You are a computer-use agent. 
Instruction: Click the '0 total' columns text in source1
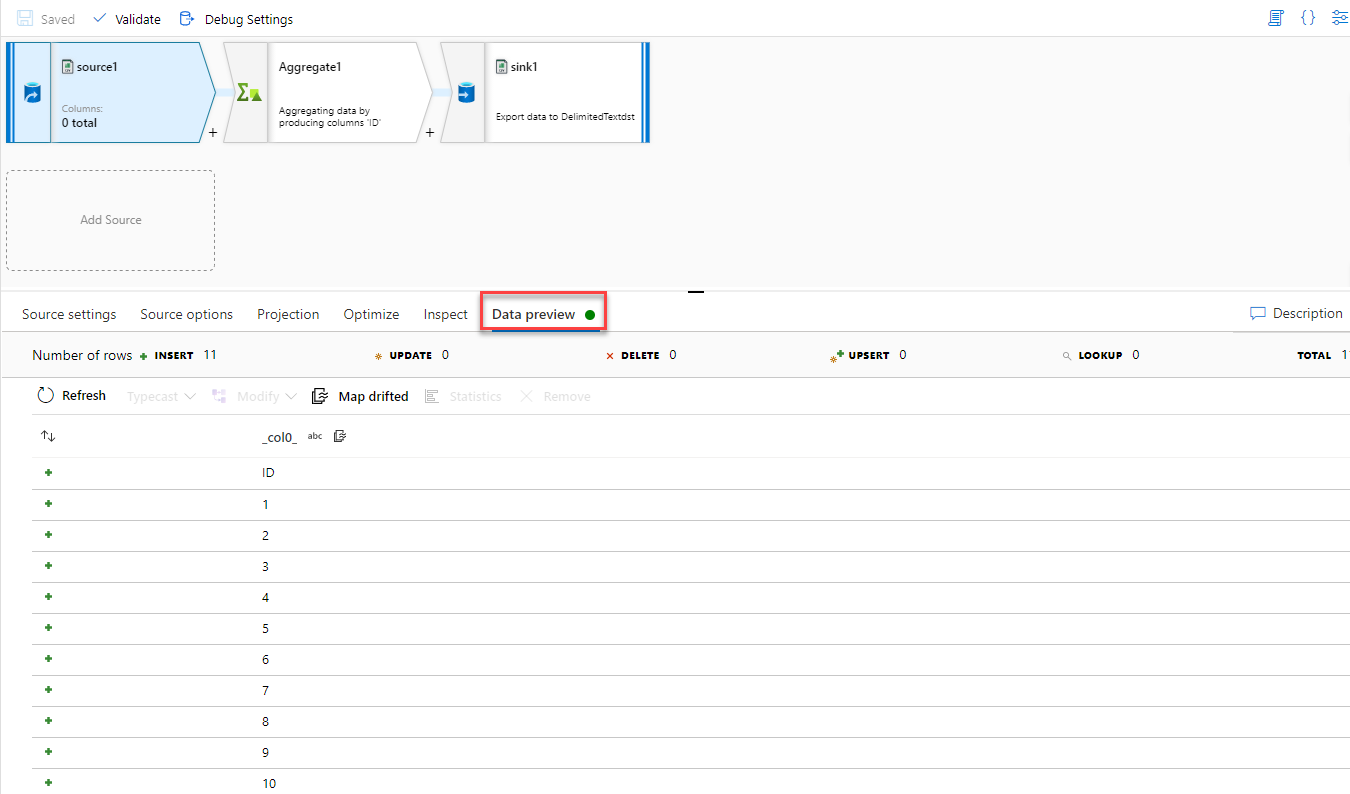80,123
